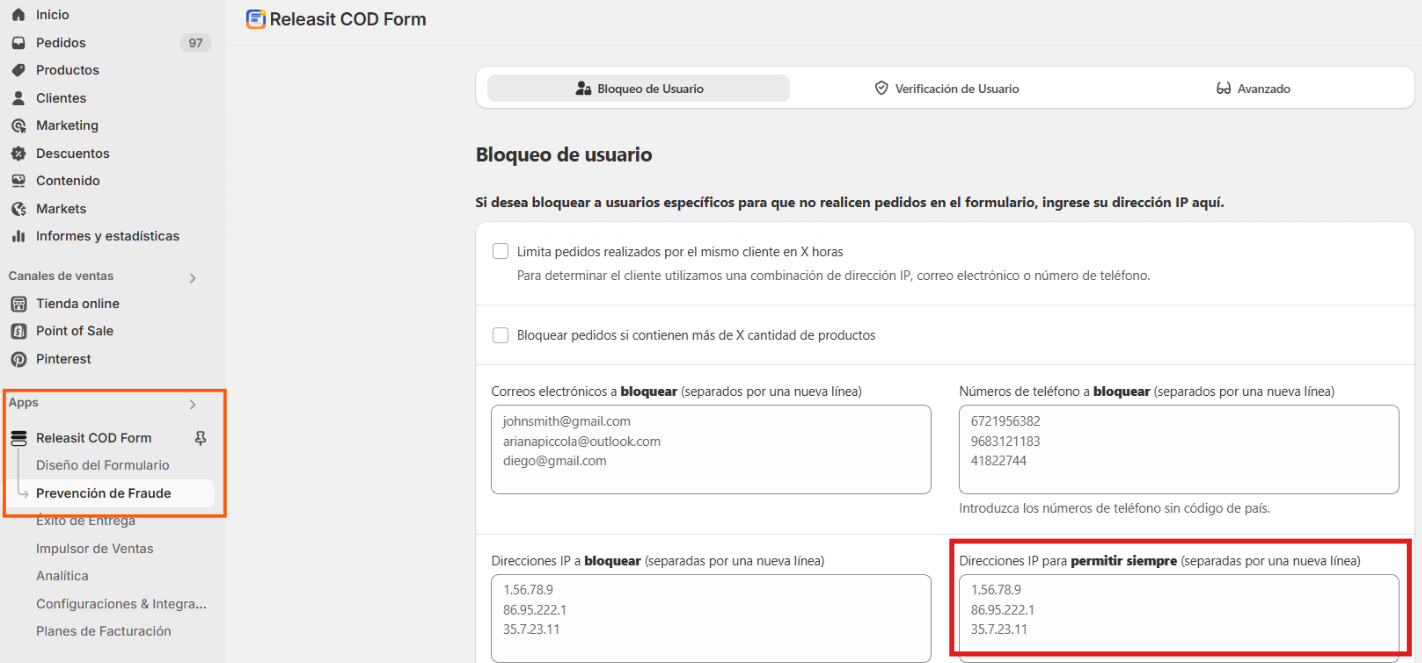
Task: Open Planes de Facturación submenu
Action: click(104, 631)
